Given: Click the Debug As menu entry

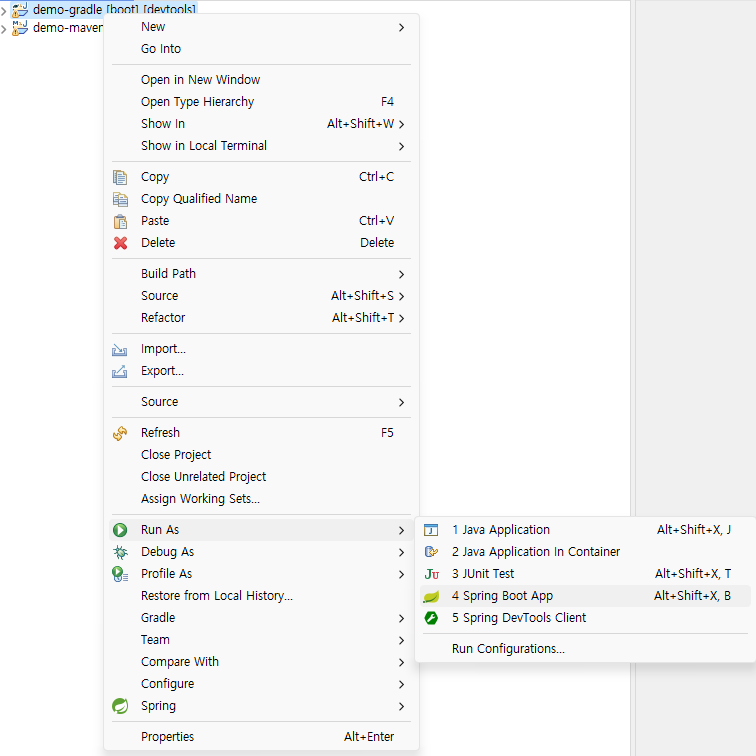Looking at the screenshot, I should [260, 552].
